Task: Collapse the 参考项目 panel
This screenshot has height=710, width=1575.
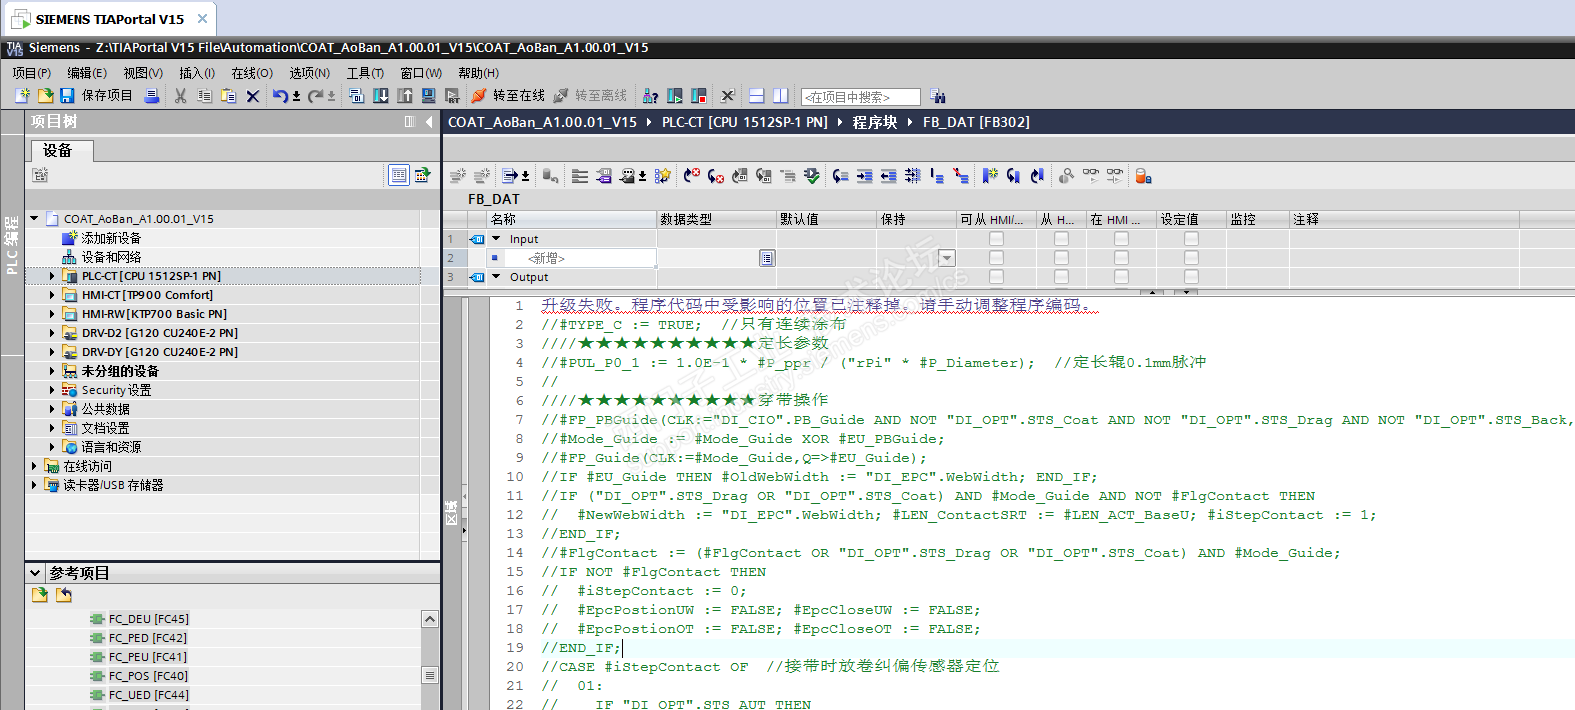Action: point(35,573)
